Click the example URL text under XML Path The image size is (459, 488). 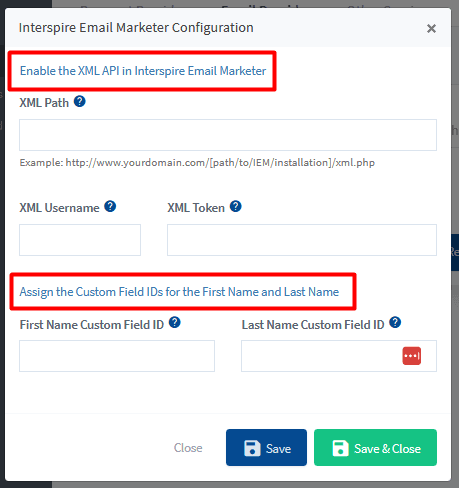coord(197,163)
